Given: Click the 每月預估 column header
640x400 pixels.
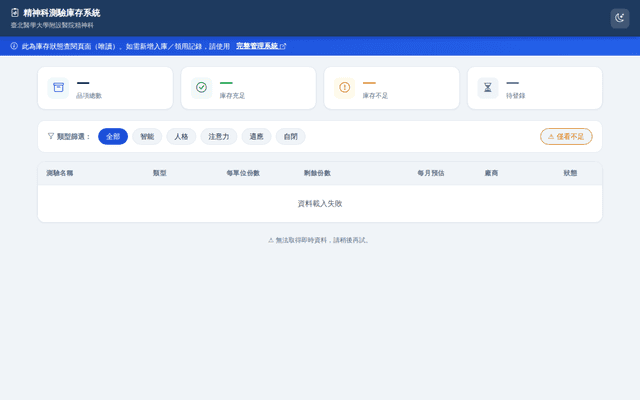Looking at the screenshot, I should pos(431,173).
